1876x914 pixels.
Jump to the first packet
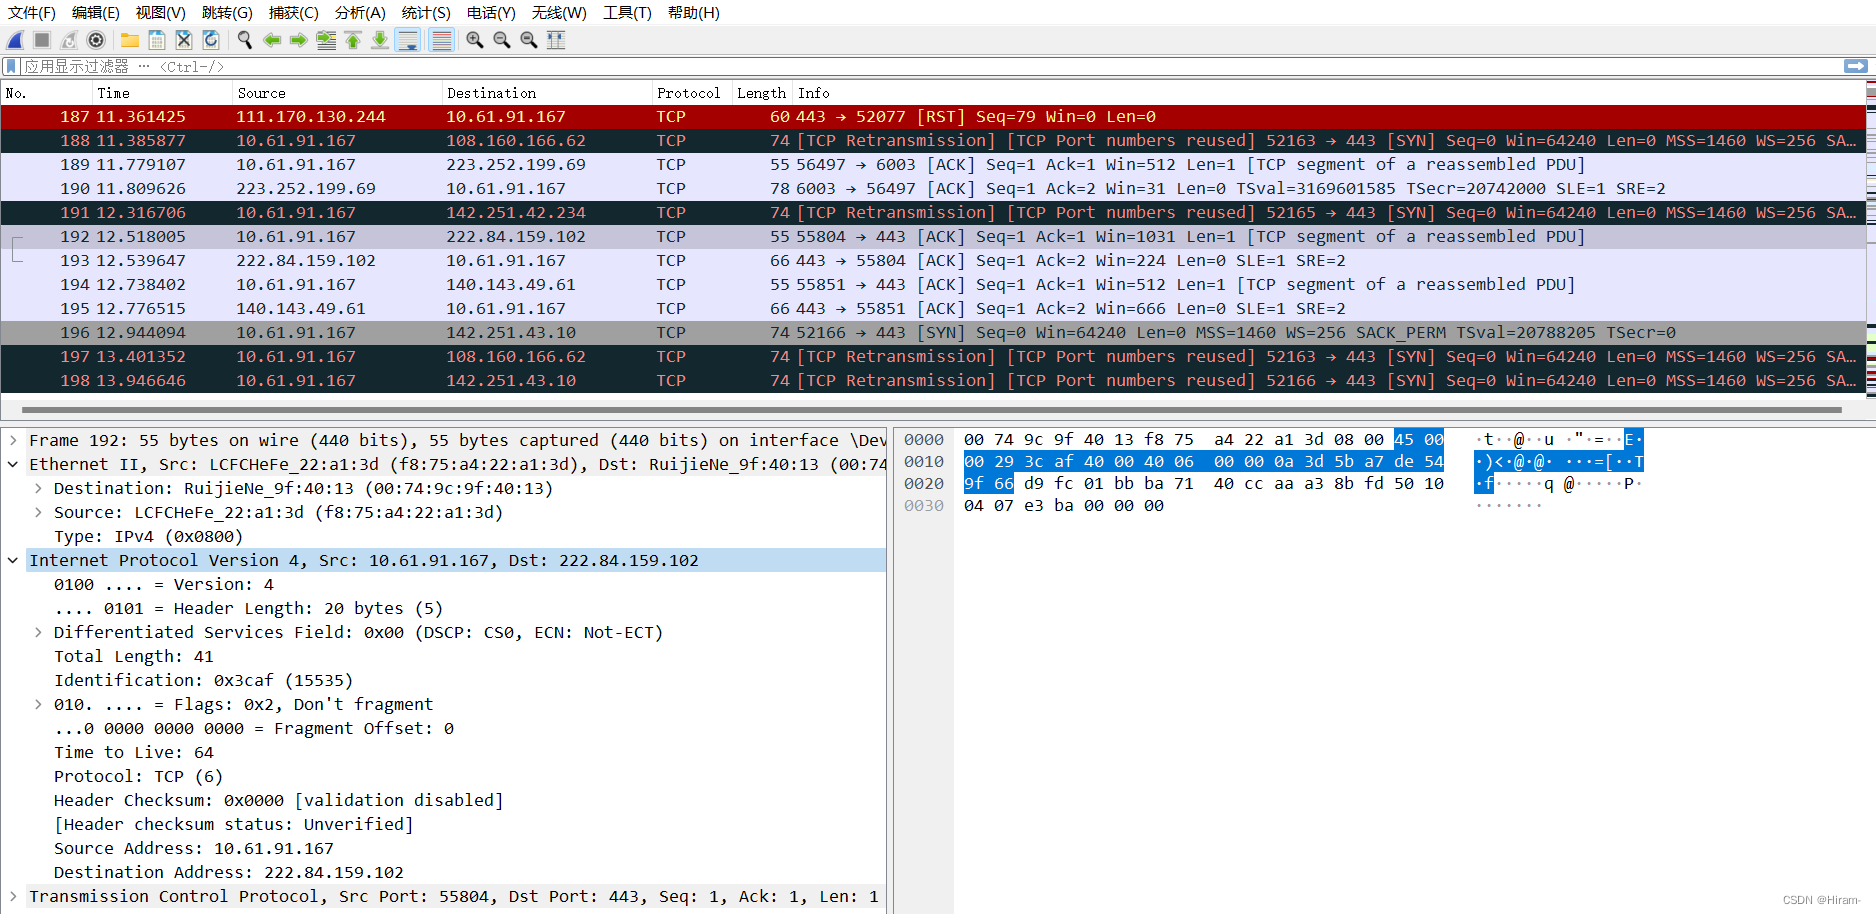coord(353,40)
